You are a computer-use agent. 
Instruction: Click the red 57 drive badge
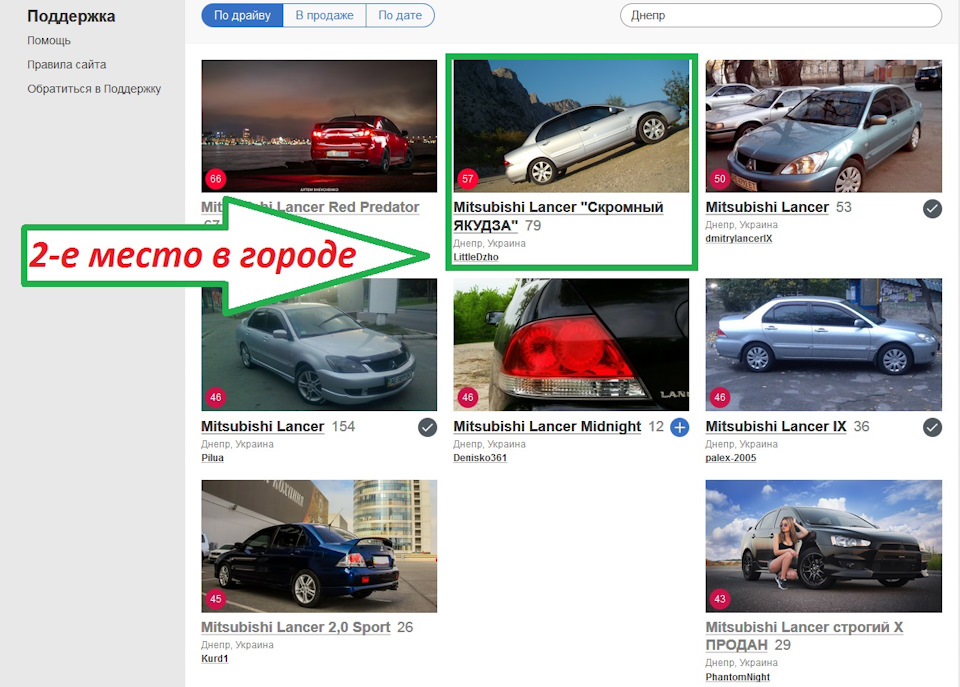coord(468,179)
